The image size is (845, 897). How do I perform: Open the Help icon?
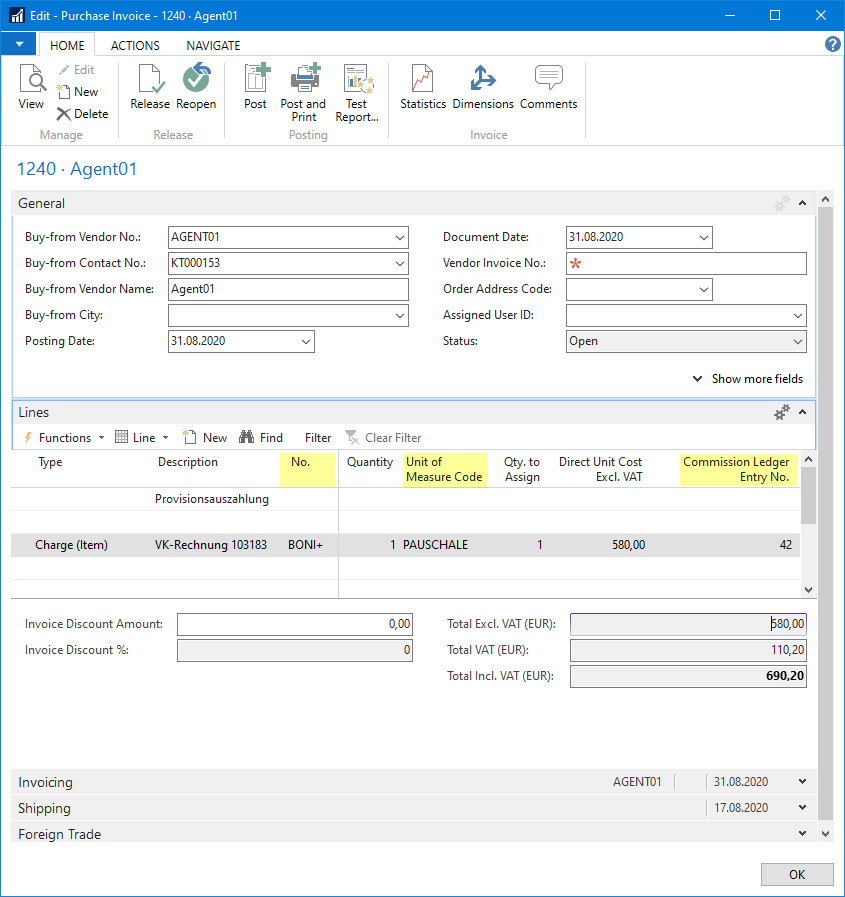point(833,45)
